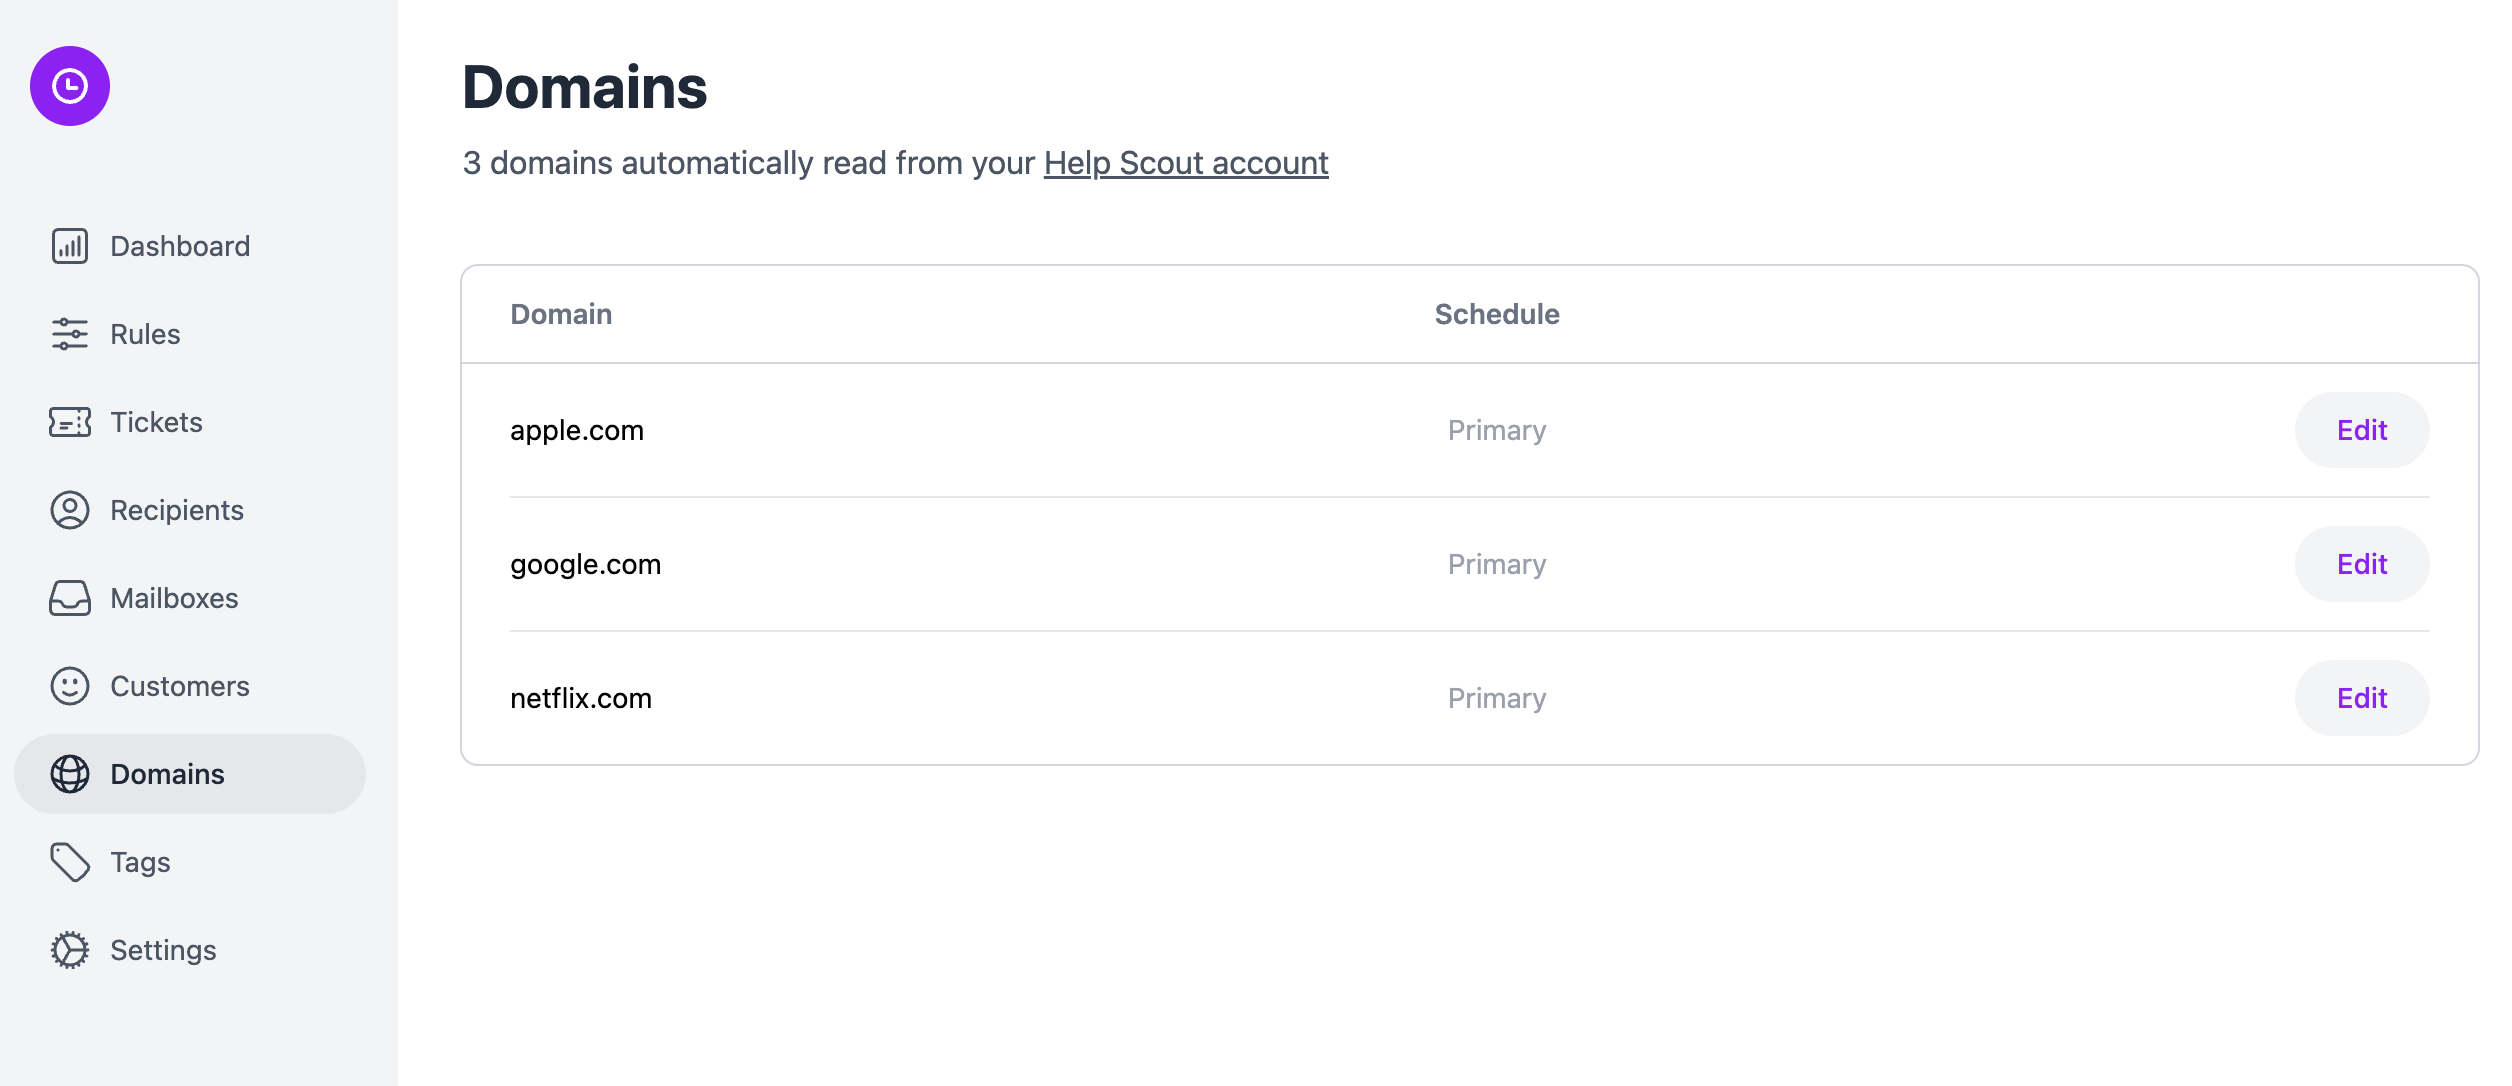2512x1086 pixels.
Task: Open the Recipients person icon
Action: (70, 510)
